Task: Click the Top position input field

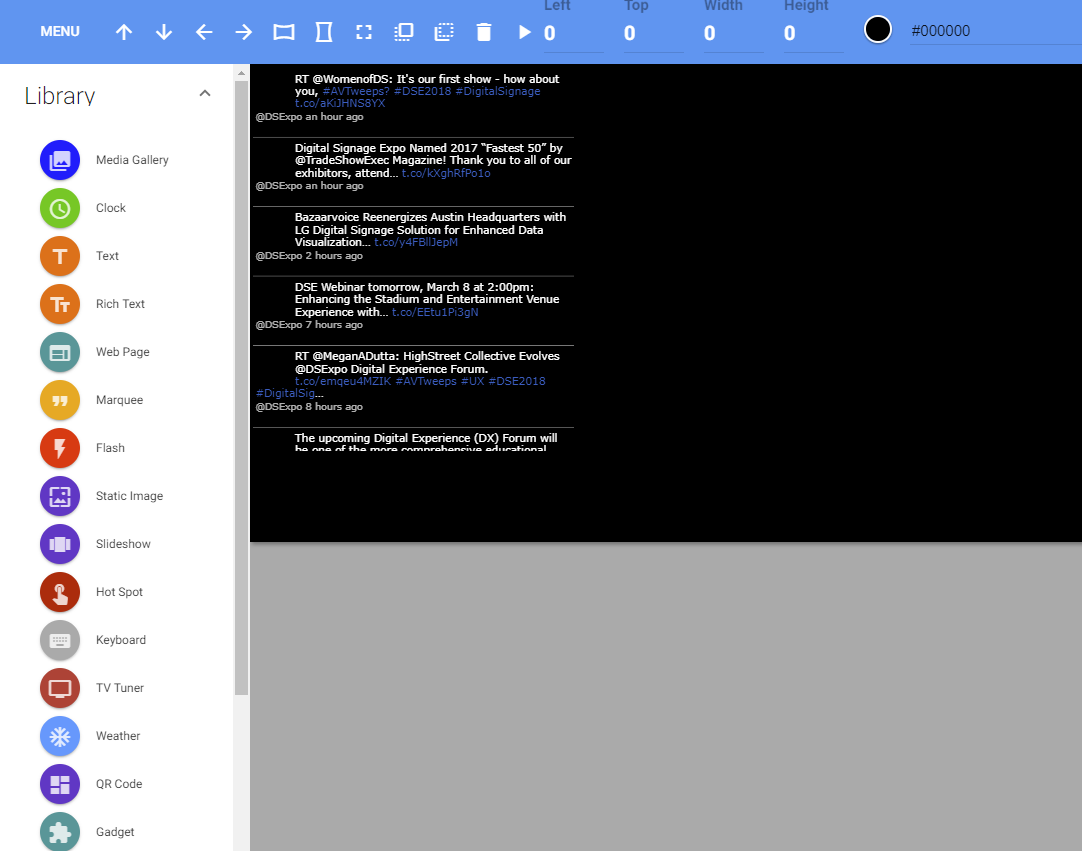Action: tap(653, 33)
